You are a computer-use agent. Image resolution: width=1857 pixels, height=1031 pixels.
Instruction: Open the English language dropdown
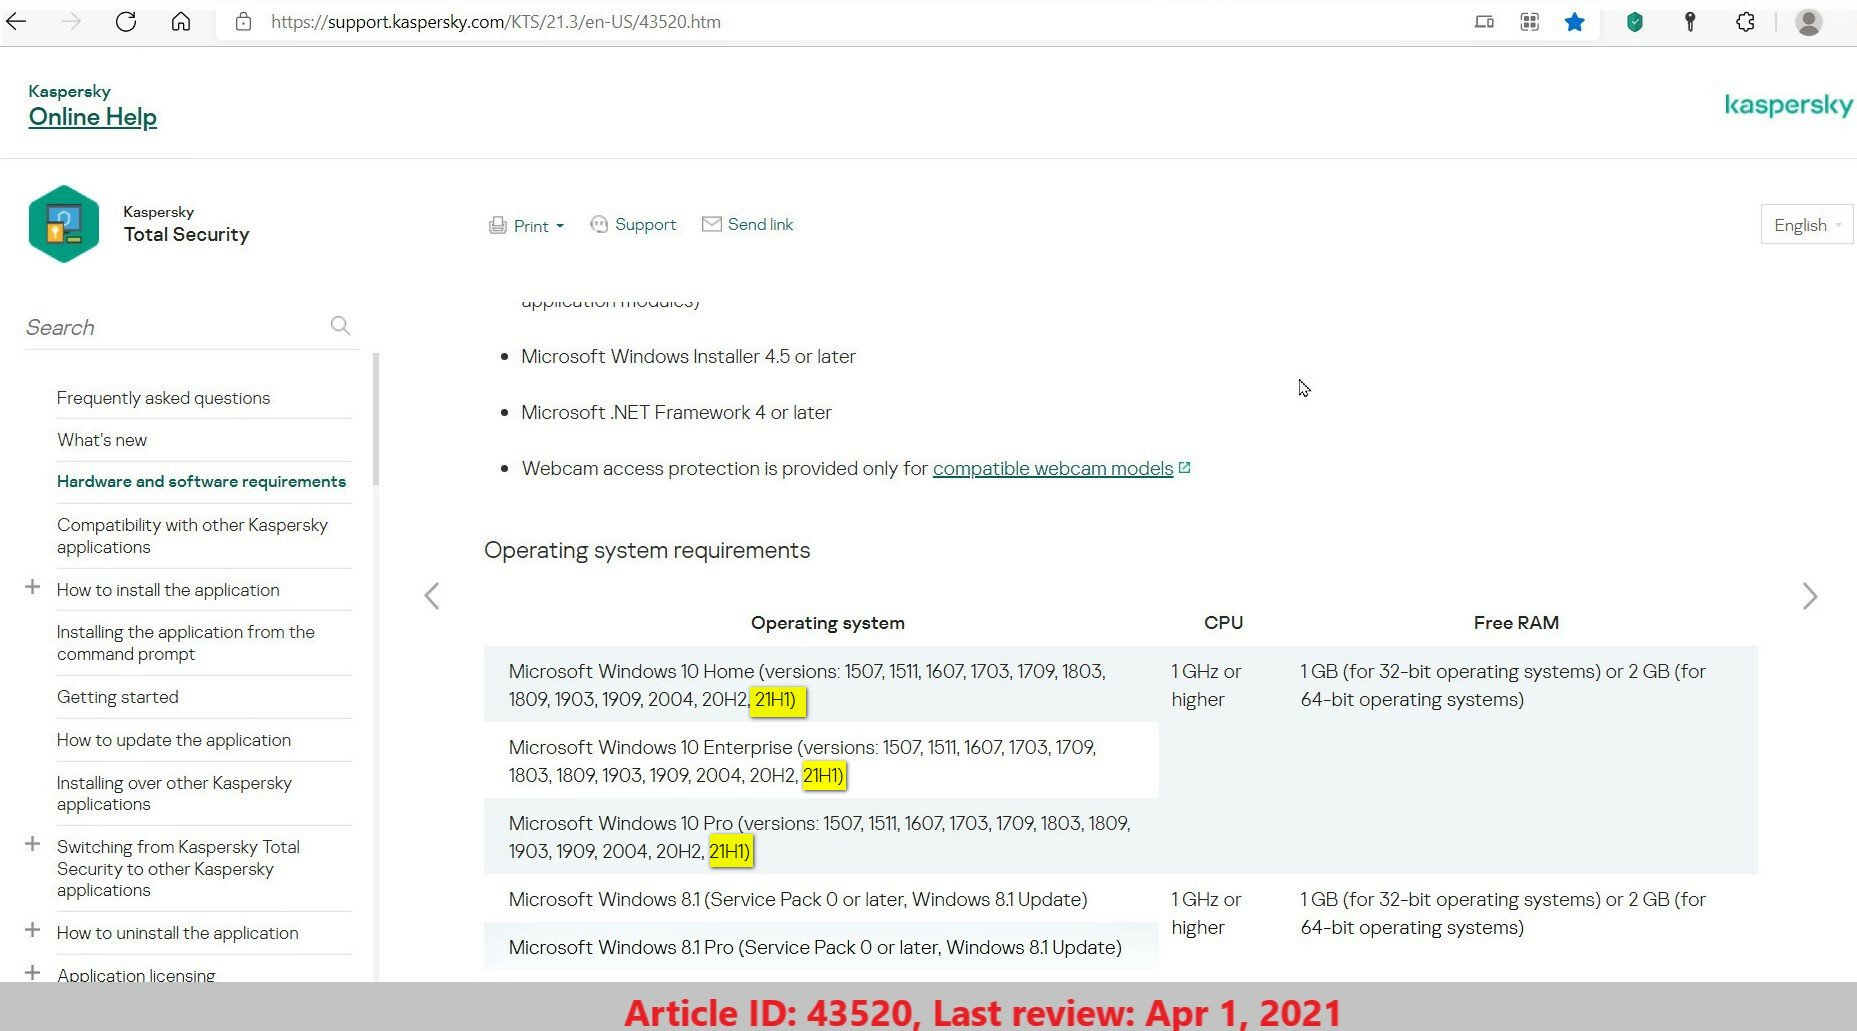[x=1807, y=225]
